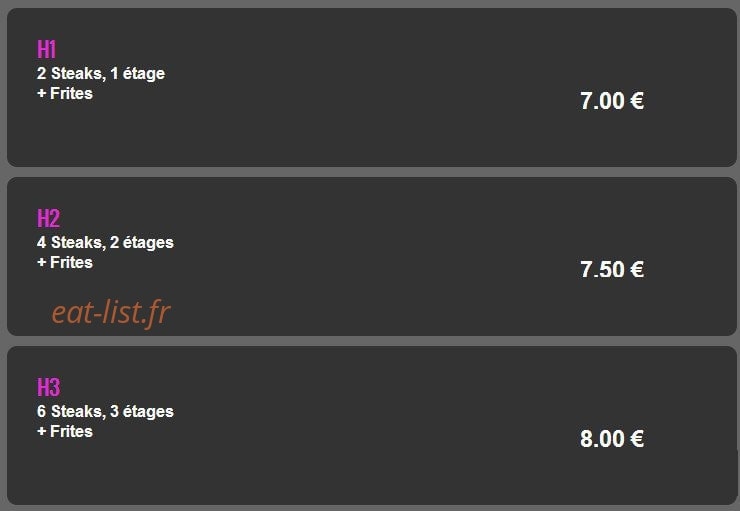Click the '2 Steaks, 1 étage' description
The height and width of the screenshot is (511, 740).
(101, 74)
